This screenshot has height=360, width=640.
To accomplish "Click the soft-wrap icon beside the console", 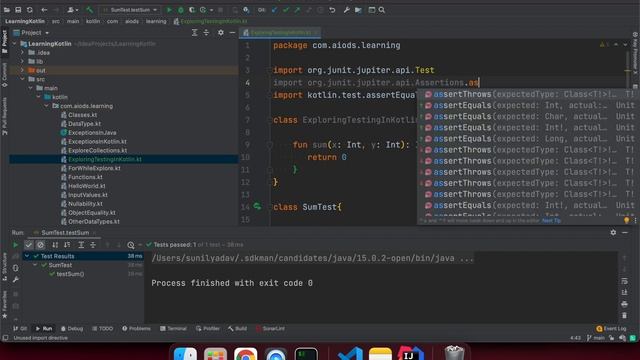I will pyautogui.click(x=624, y=281).
